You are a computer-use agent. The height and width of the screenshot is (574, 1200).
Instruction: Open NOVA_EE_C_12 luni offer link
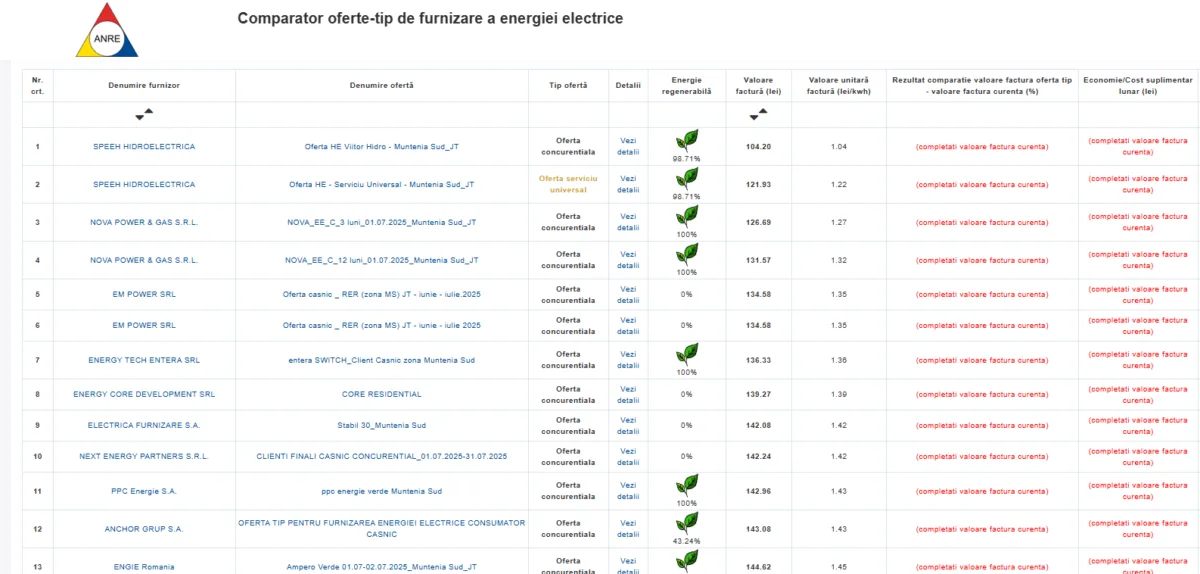coord(382,260)
